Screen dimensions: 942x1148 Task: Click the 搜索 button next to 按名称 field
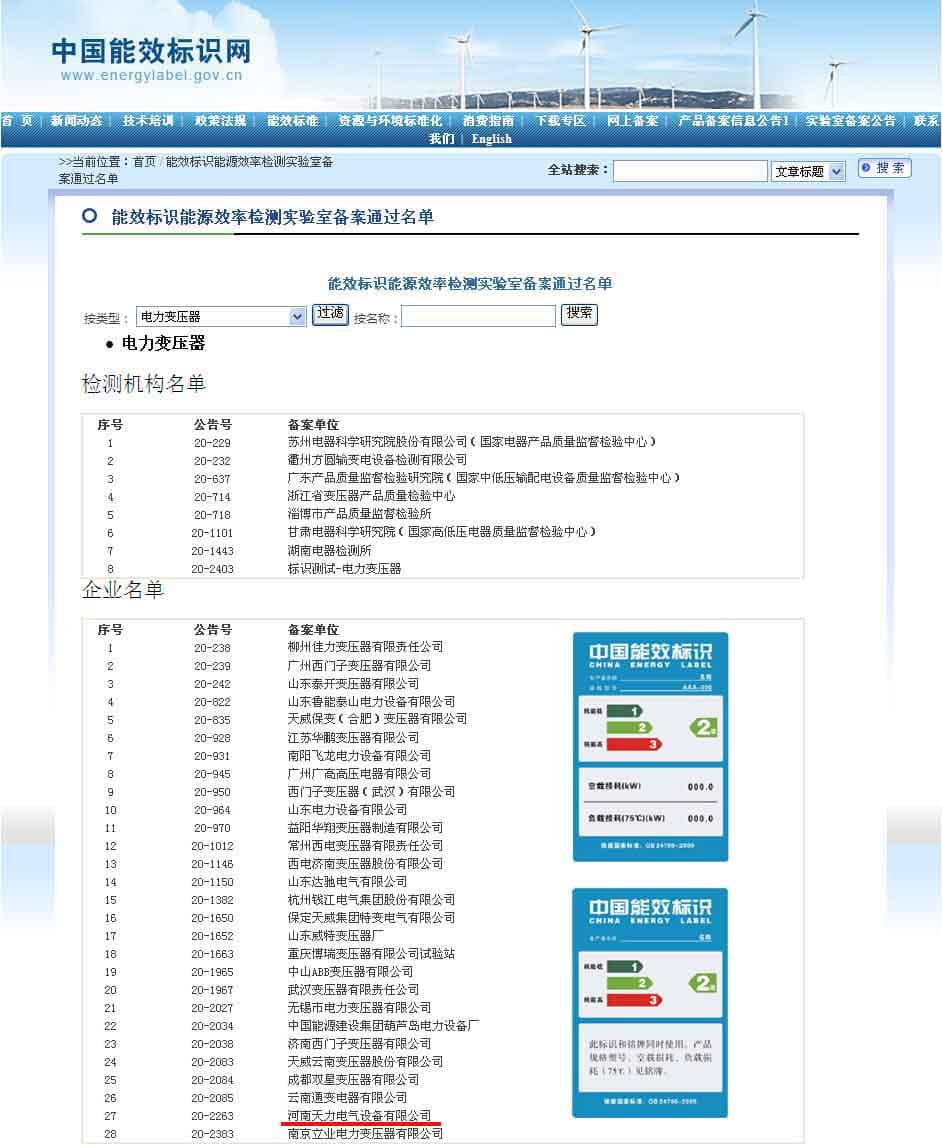(x=579, y=314)
